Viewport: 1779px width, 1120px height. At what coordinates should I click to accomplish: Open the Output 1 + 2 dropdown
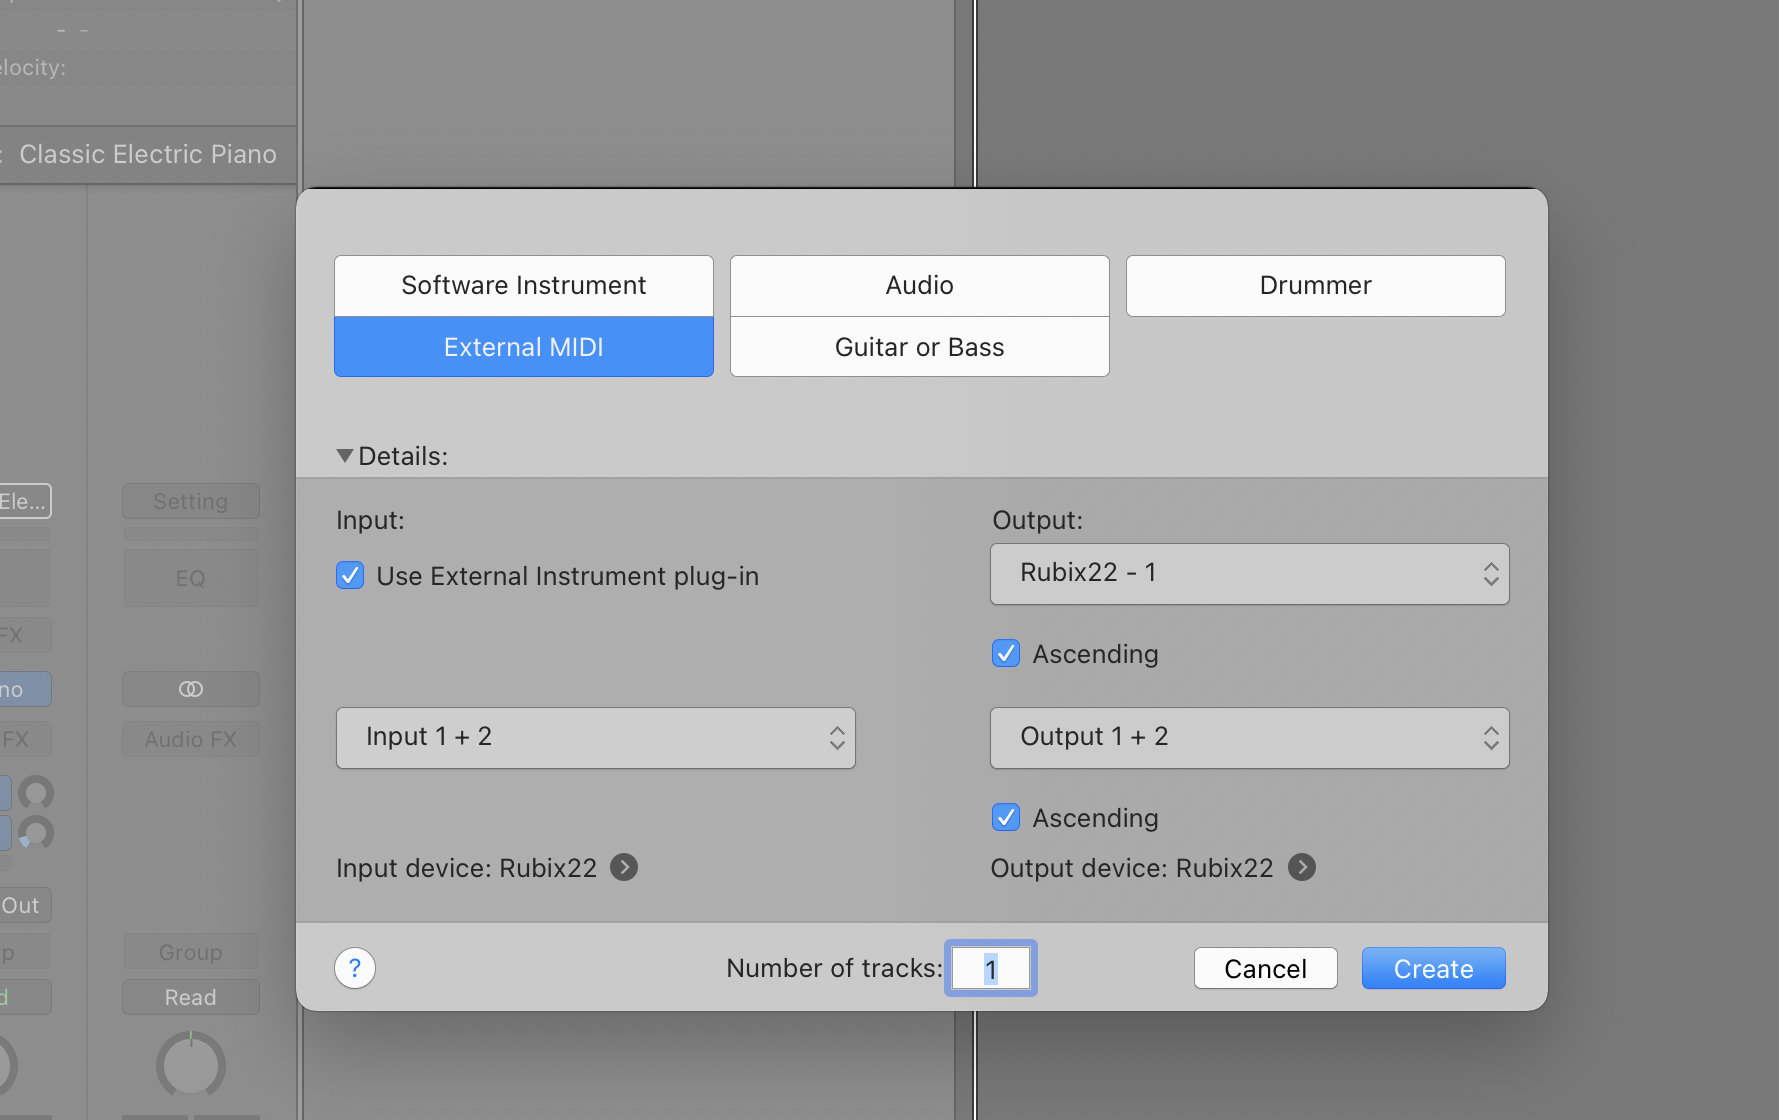pos(1249,738)
